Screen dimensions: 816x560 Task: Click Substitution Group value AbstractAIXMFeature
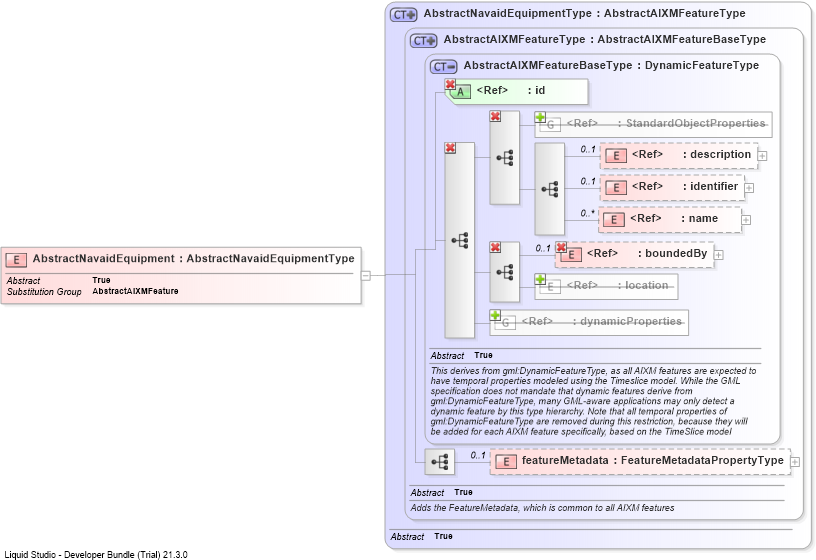pos(135,291)
